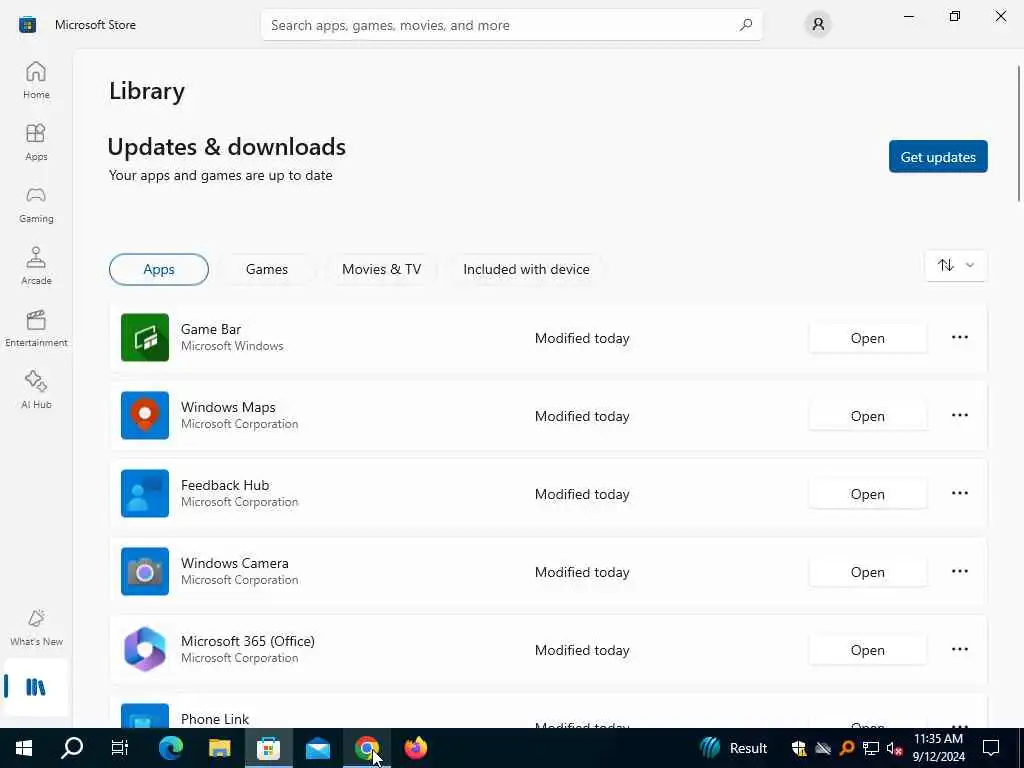This screenshot has height=768, width=1024.
Task: Select the Library icon in sidebar
Action: tap(36, 687)
